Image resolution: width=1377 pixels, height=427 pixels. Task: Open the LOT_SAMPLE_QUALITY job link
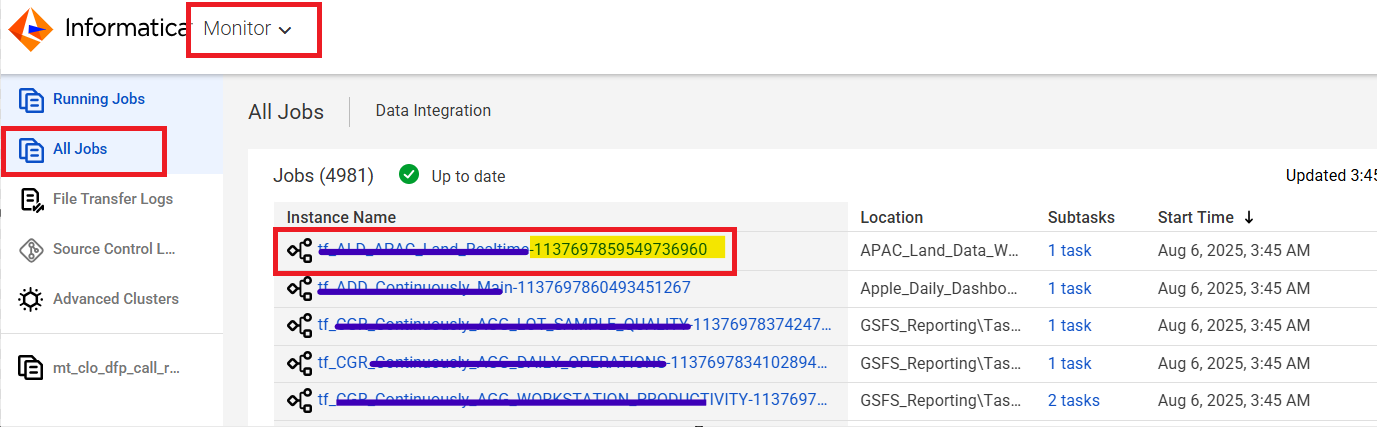pyautogui.click(x=575, y=325)
